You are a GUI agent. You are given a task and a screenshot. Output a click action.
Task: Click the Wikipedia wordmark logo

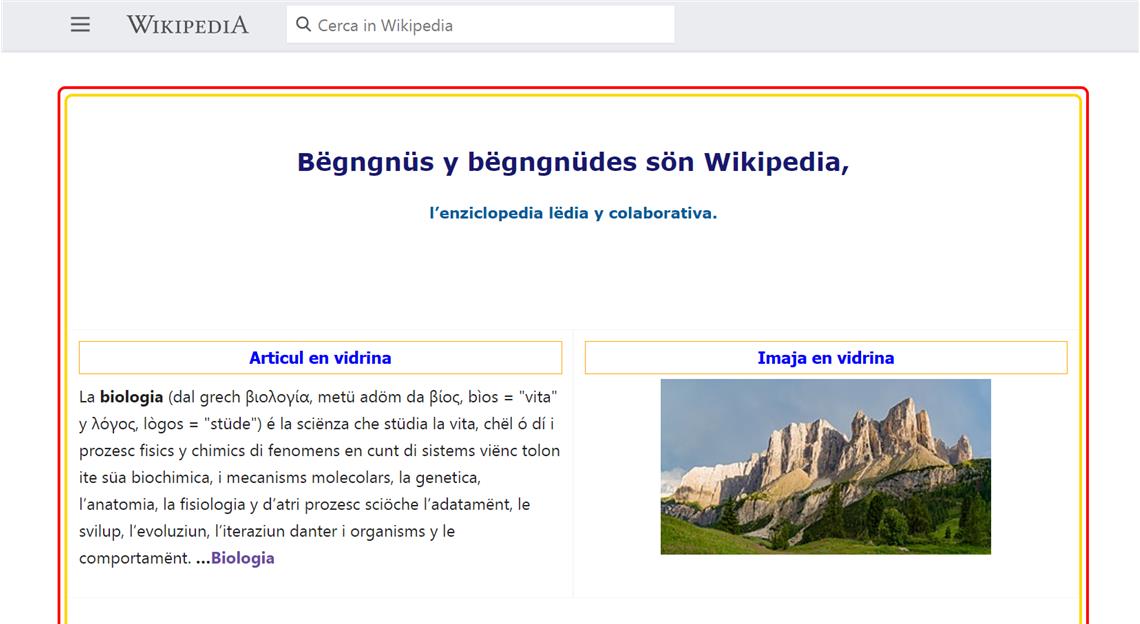point(187,25)
